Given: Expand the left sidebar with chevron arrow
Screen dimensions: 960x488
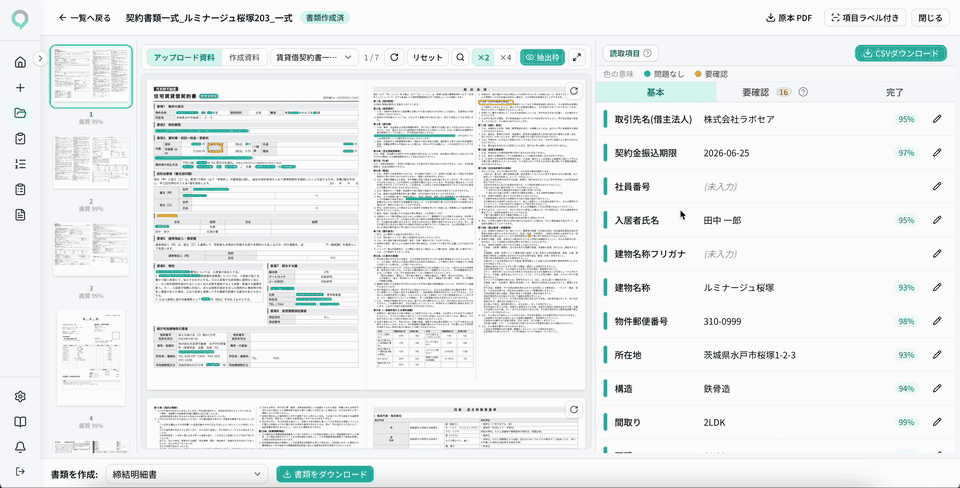Looking at the screenshot, I should [40, 59].
